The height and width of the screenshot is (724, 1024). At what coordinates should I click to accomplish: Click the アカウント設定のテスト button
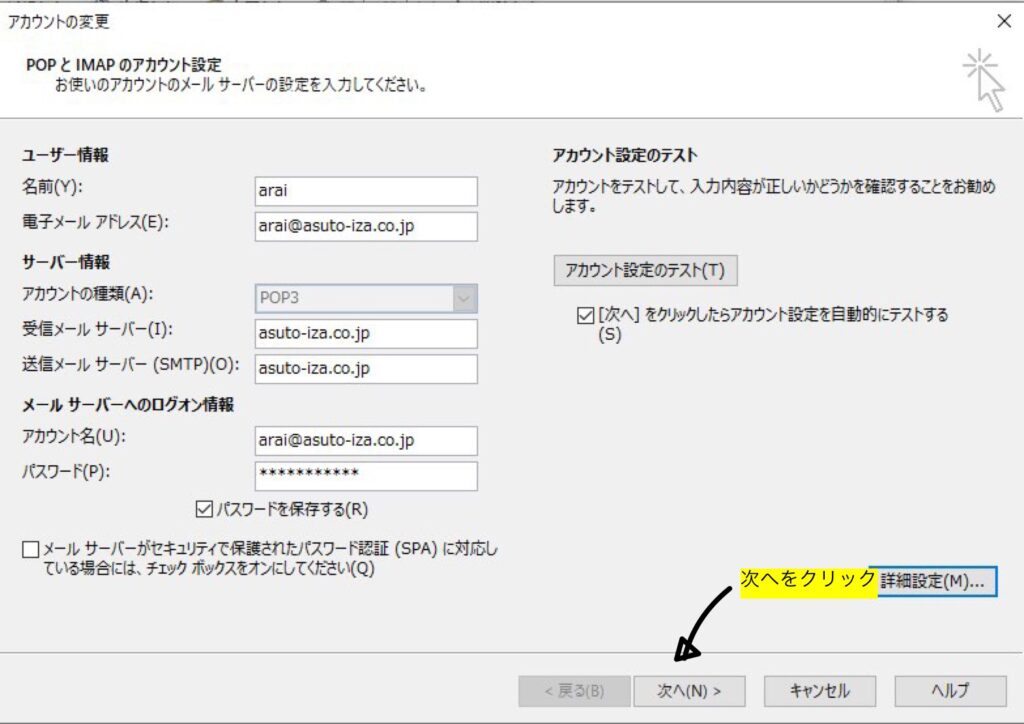click(645, 270)
